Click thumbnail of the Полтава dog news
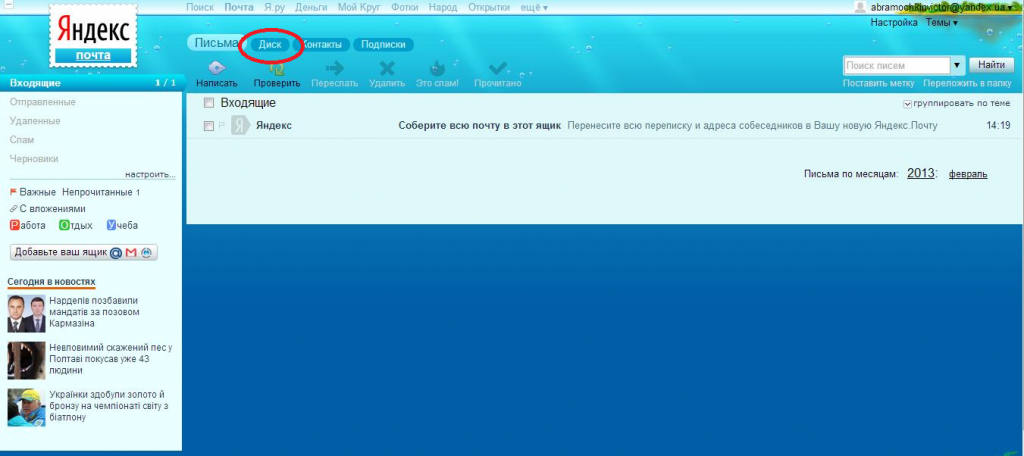 pos(26,360)
